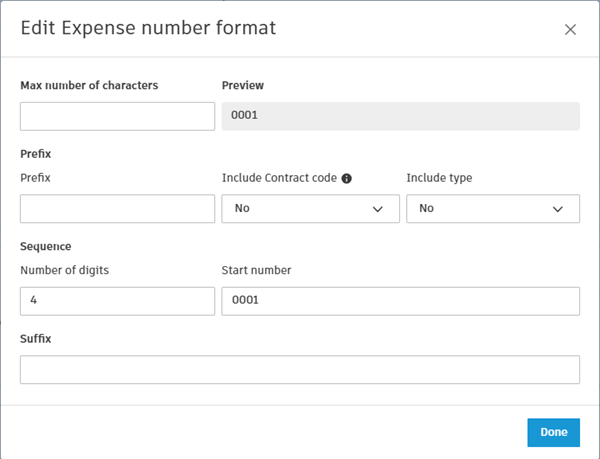Click the Start number input showing 0001

(x=400, y=301)
